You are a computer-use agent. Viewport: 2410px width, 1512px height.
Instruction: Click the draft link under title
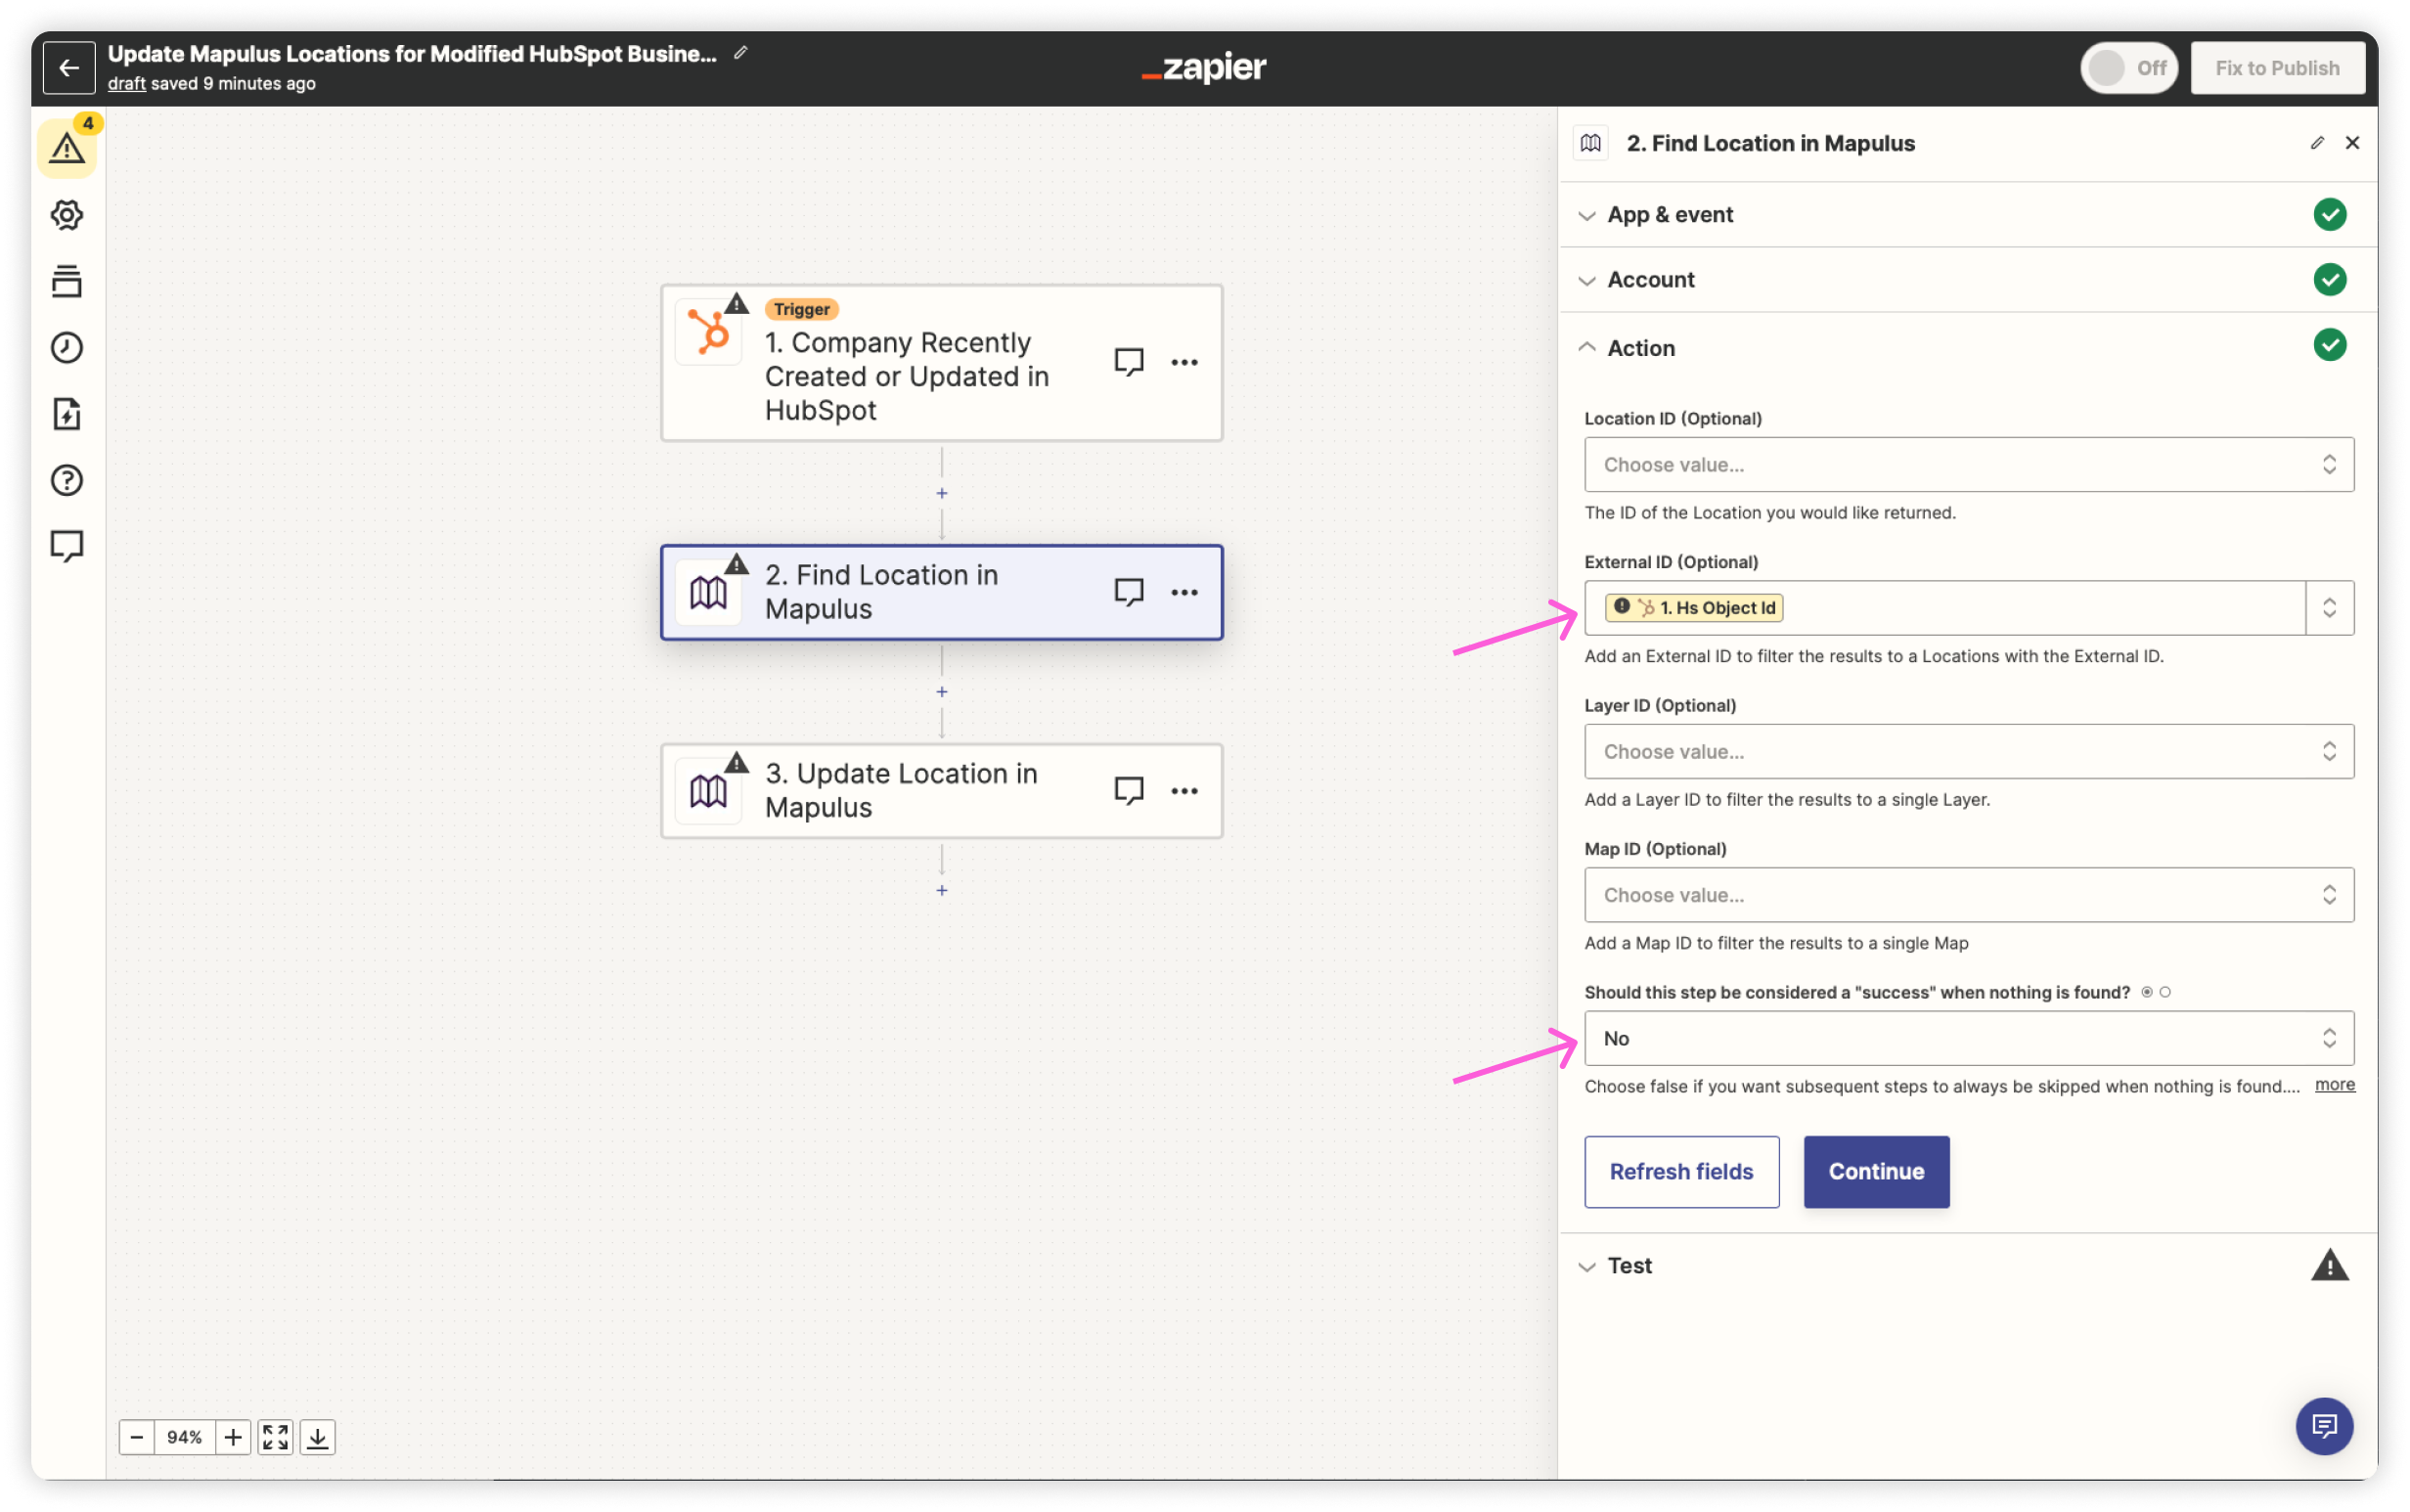[x=126, y=84]
